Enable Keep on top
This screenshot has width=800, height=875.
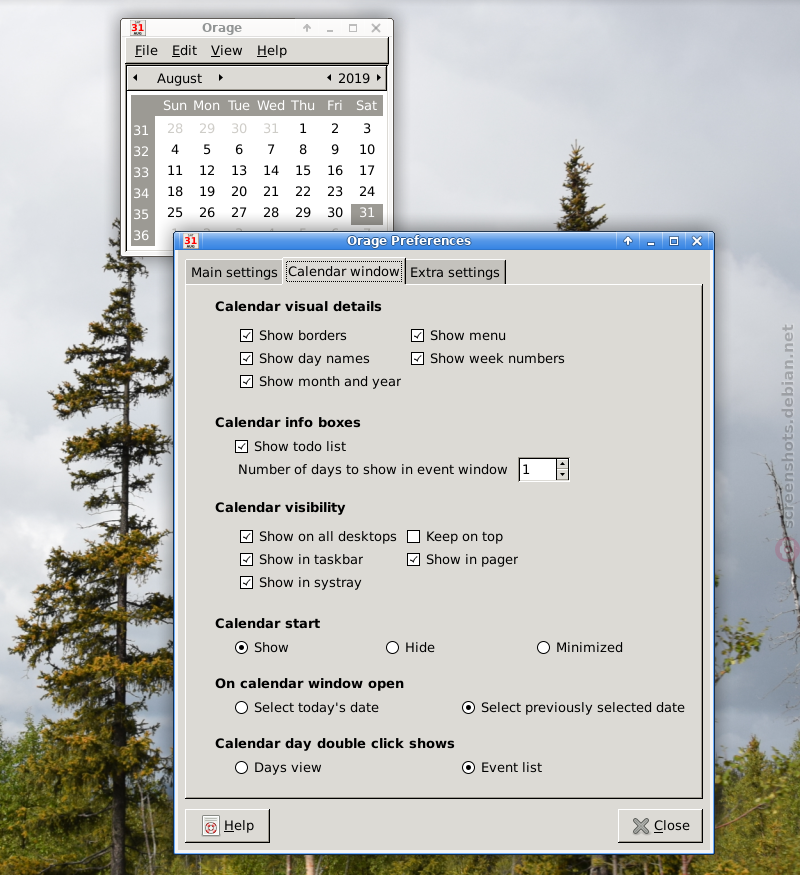[x=413, y=536]
